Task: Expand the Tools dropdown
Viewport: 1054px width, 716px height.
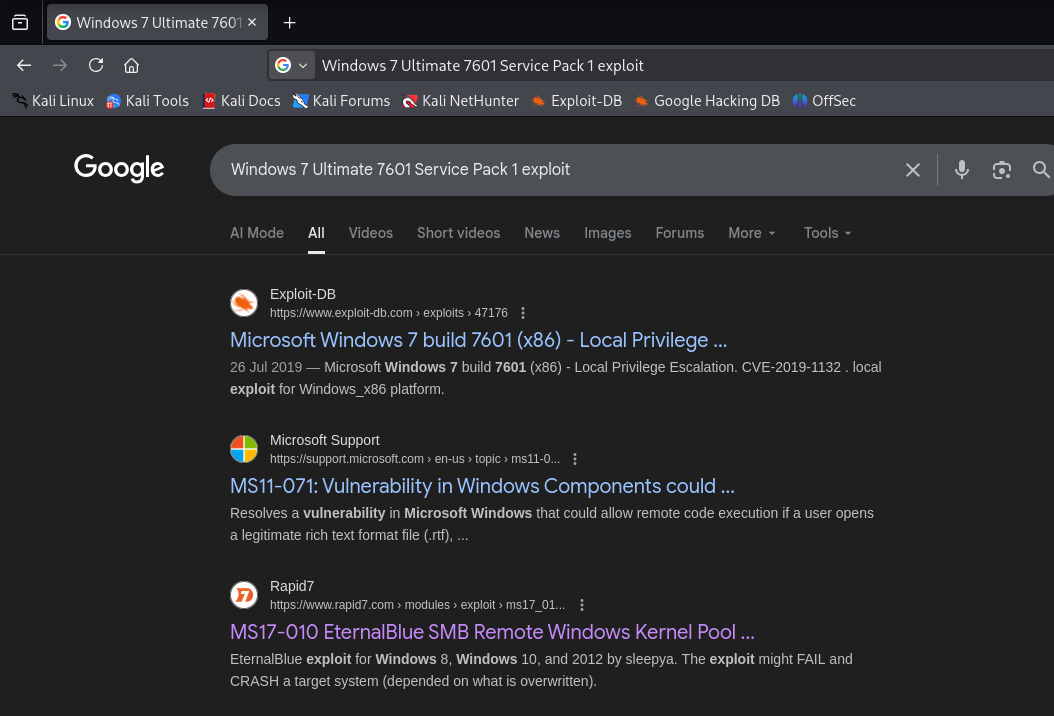Action: (827, 233)
